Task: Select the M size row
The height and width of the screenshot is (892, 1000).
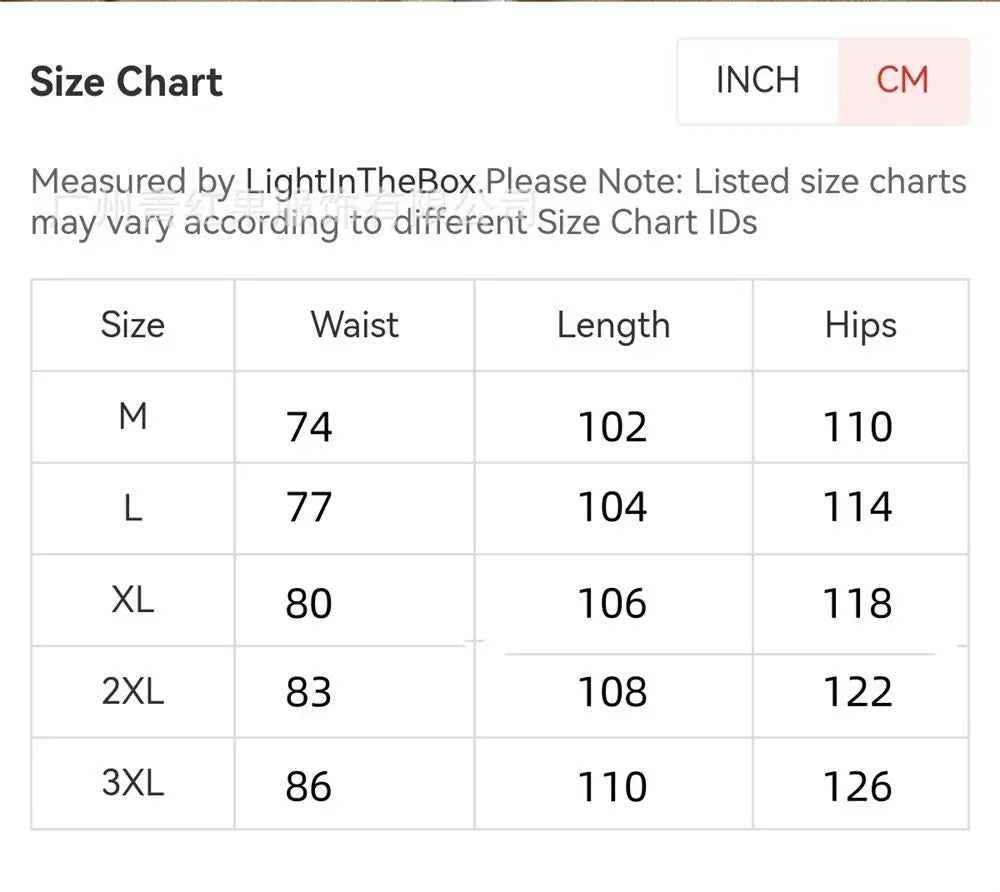Action: point(131,417)
